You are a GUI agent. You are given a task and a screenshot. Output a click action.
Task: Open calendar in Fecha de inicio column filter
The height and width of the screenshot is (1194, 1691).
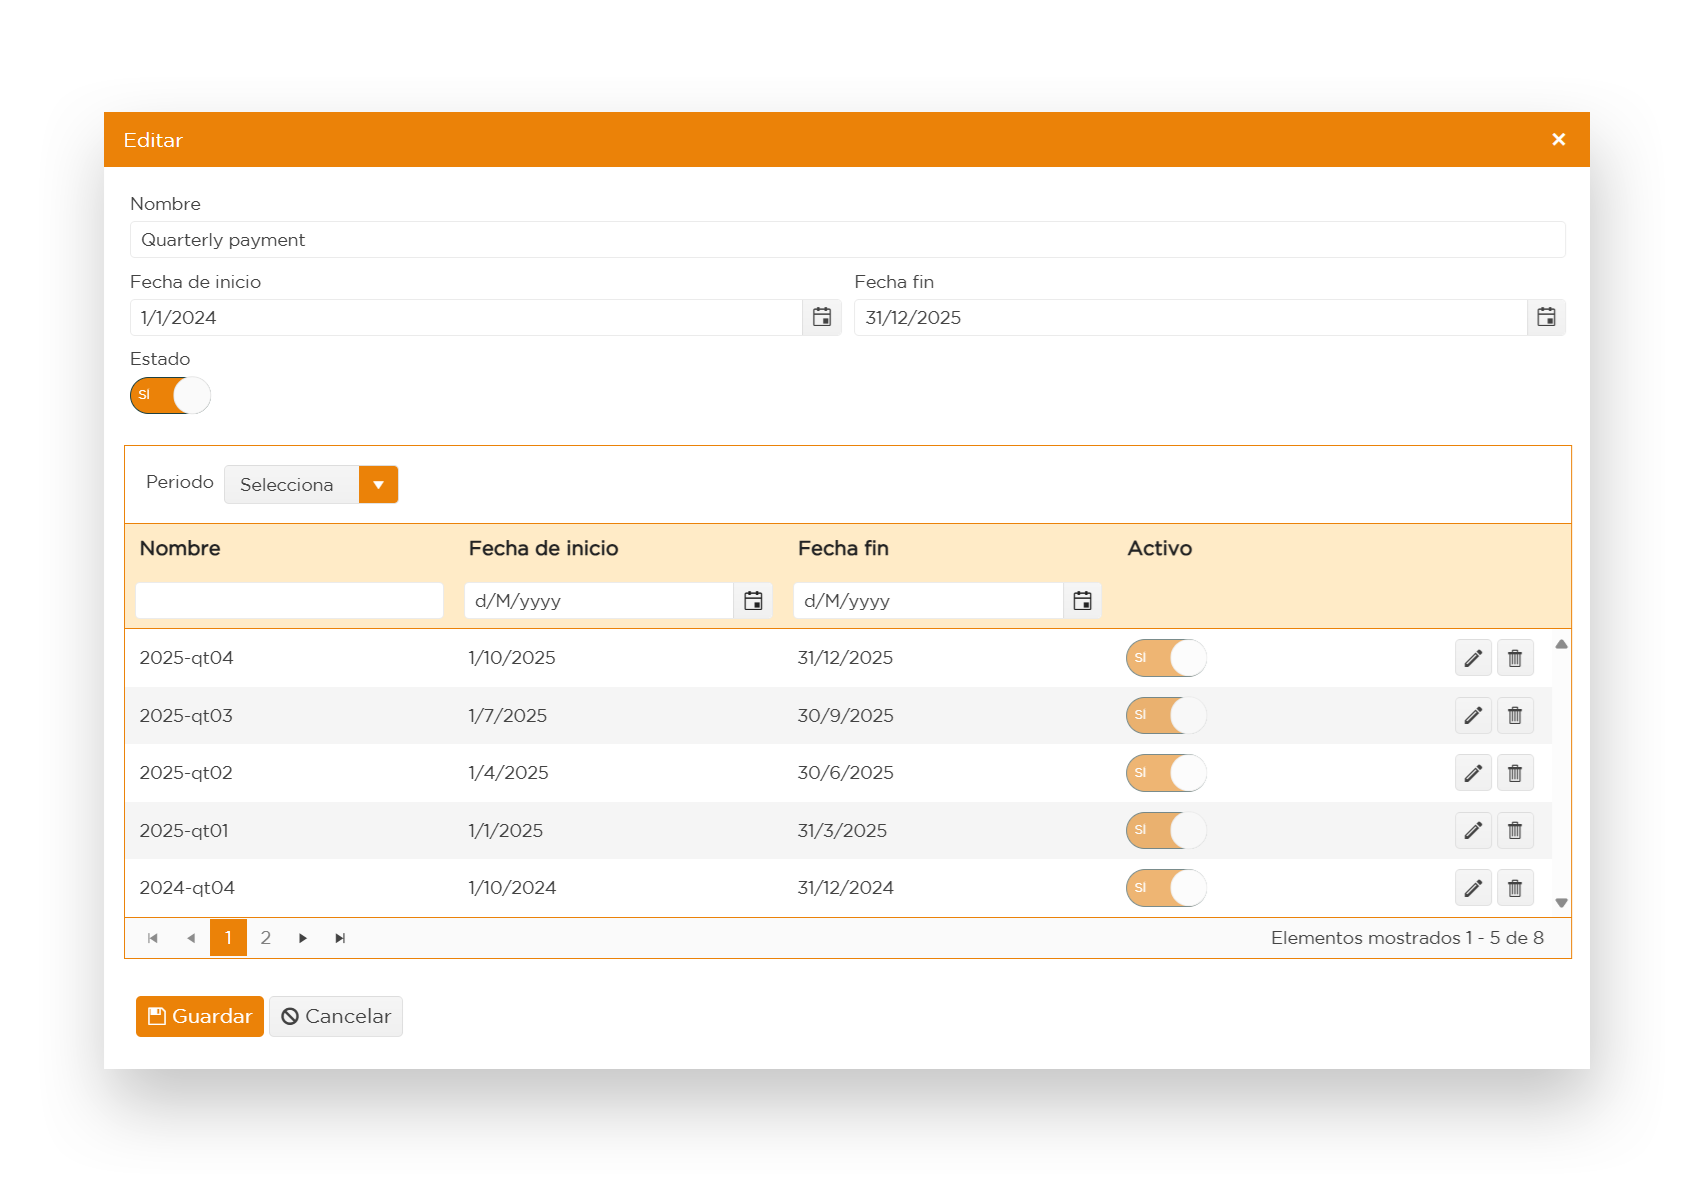753,601
